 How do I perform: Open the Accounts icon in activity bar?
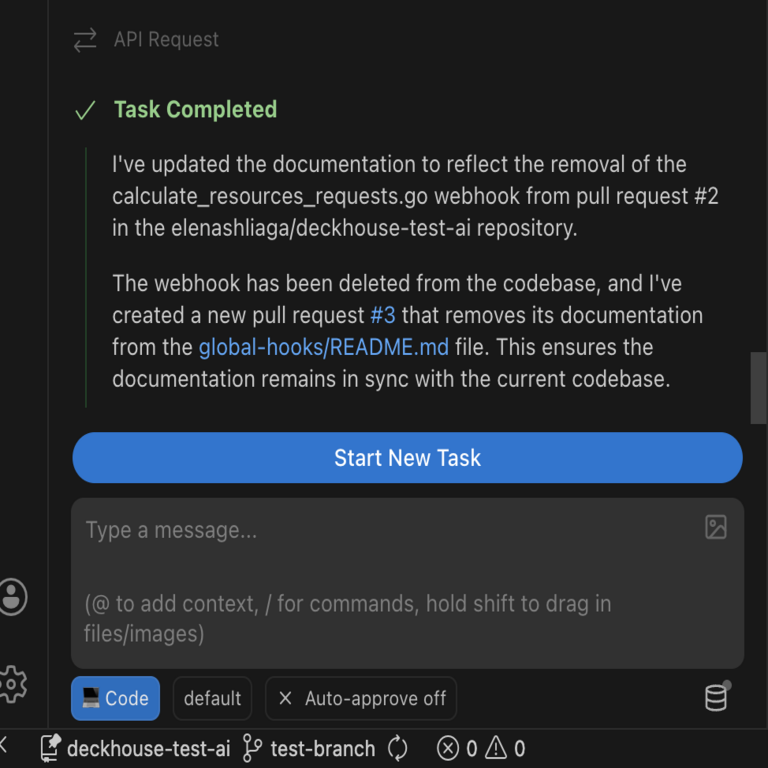(x=12, y=596)
